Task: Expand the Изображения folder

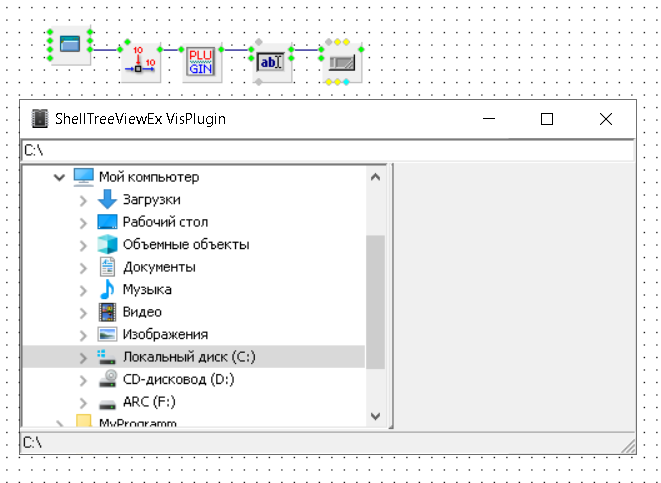Action: pos(83,335)
